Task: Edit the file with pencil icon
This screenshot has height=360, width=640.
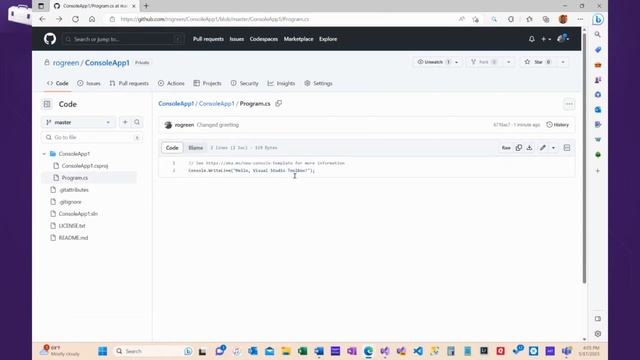Action: tap(542, 148)
